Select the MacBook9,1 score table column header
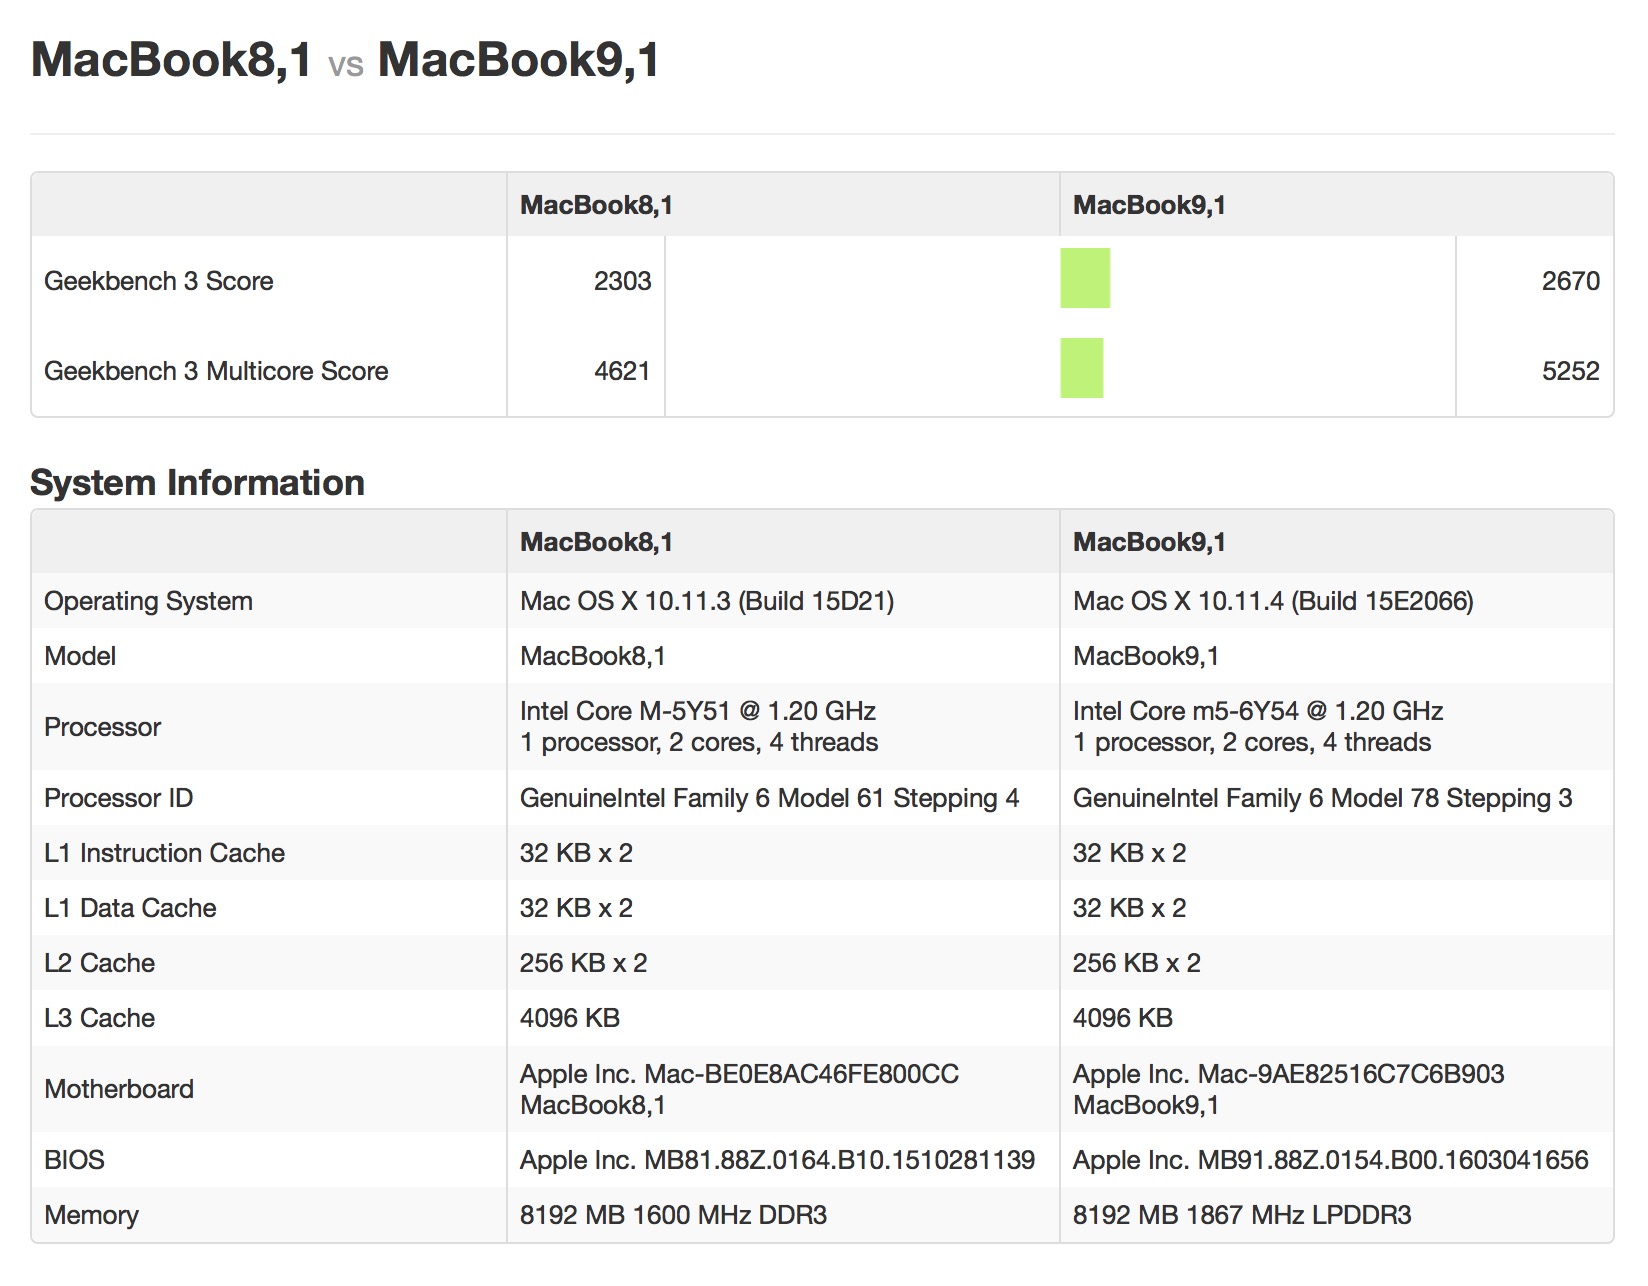This screenshot has width=1648, height=1286. (1149, 205)
